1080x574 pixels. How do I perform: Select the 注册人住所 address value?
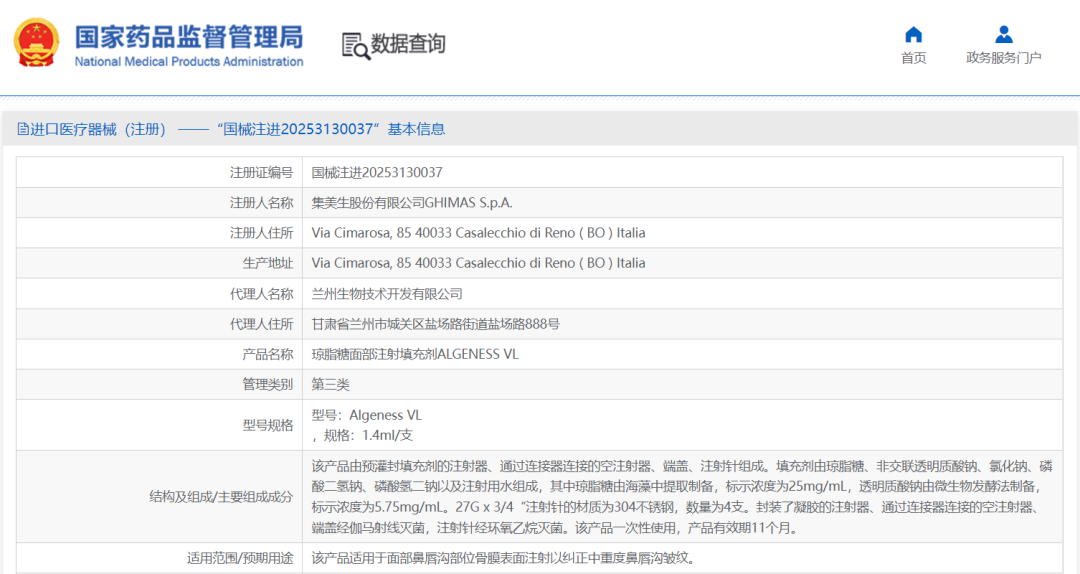(x=478, y=233)
